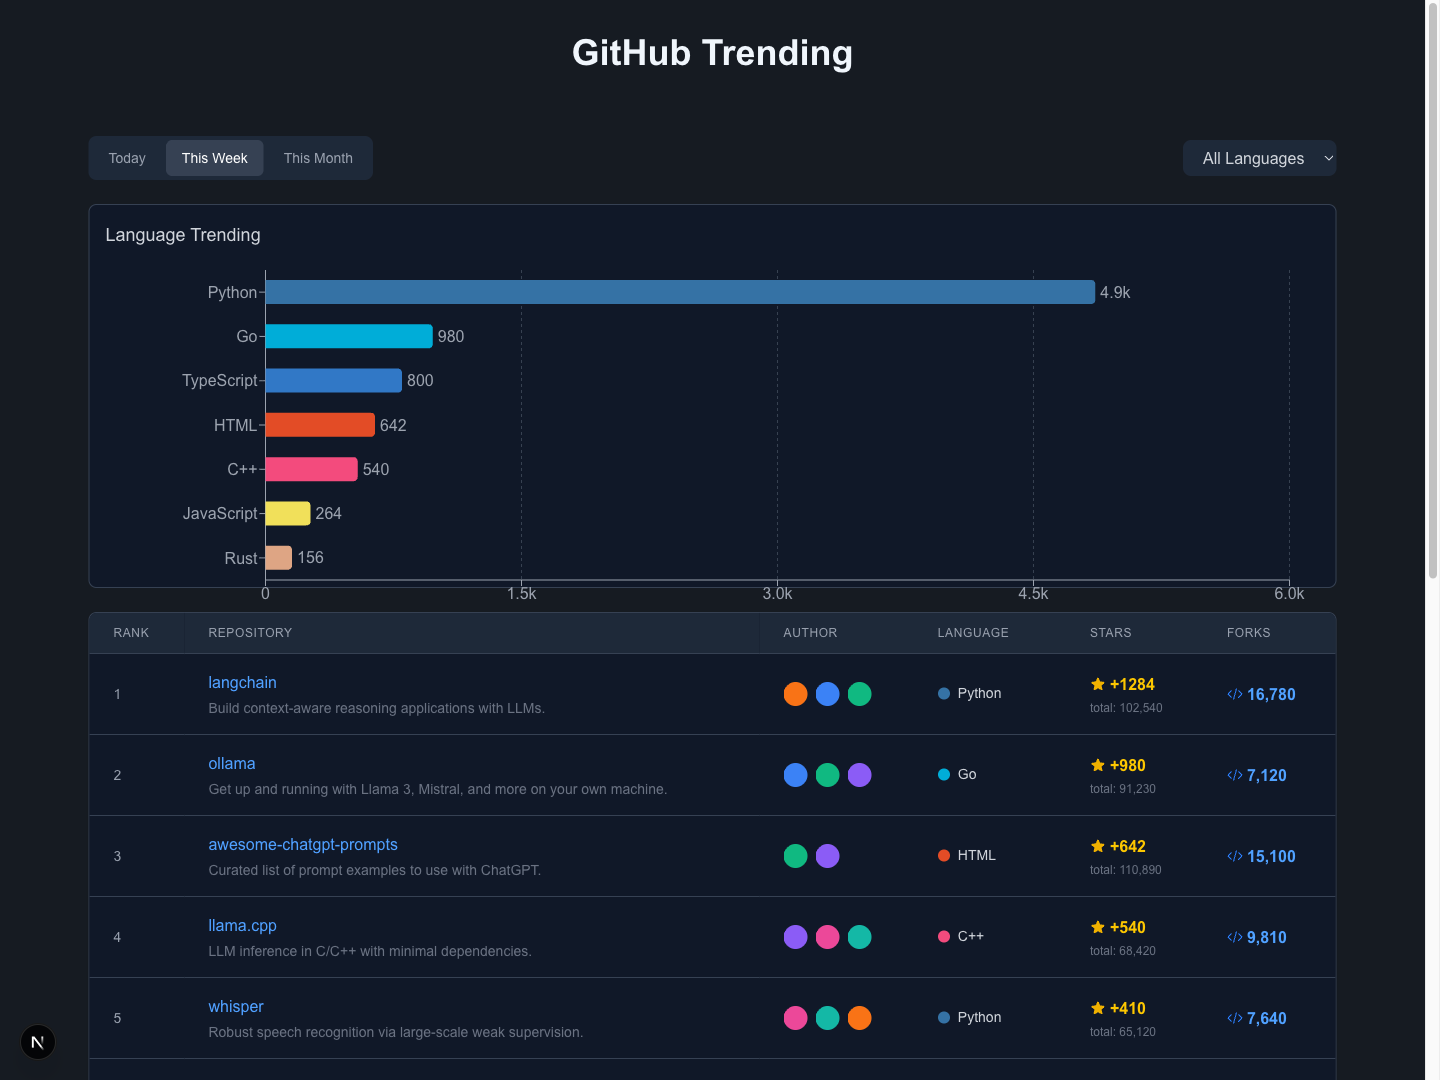Click the GitHub Trending page heading
The height and width of the screenshot is (1080, 1440).
[713, 53]
